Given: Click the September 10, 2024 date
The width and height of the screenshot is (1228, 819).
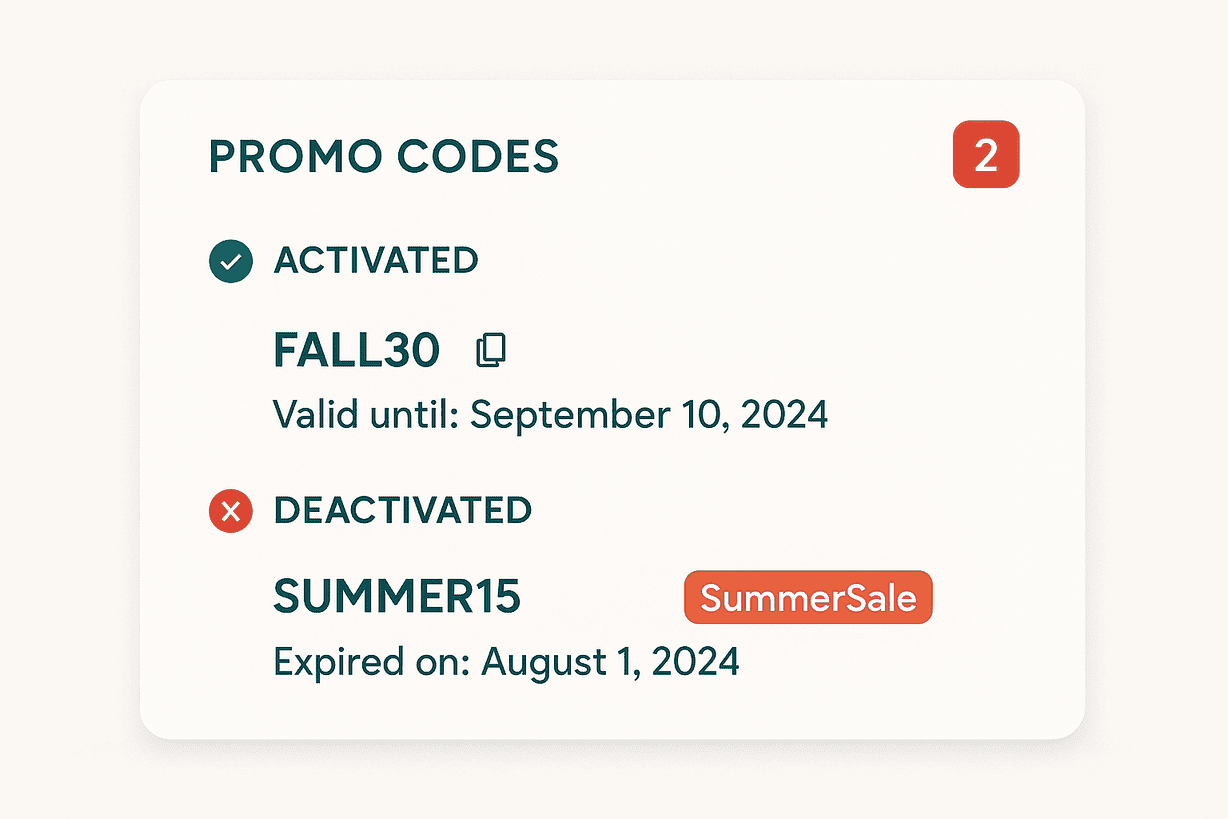Looking at the screenshot, I should 649,414.
